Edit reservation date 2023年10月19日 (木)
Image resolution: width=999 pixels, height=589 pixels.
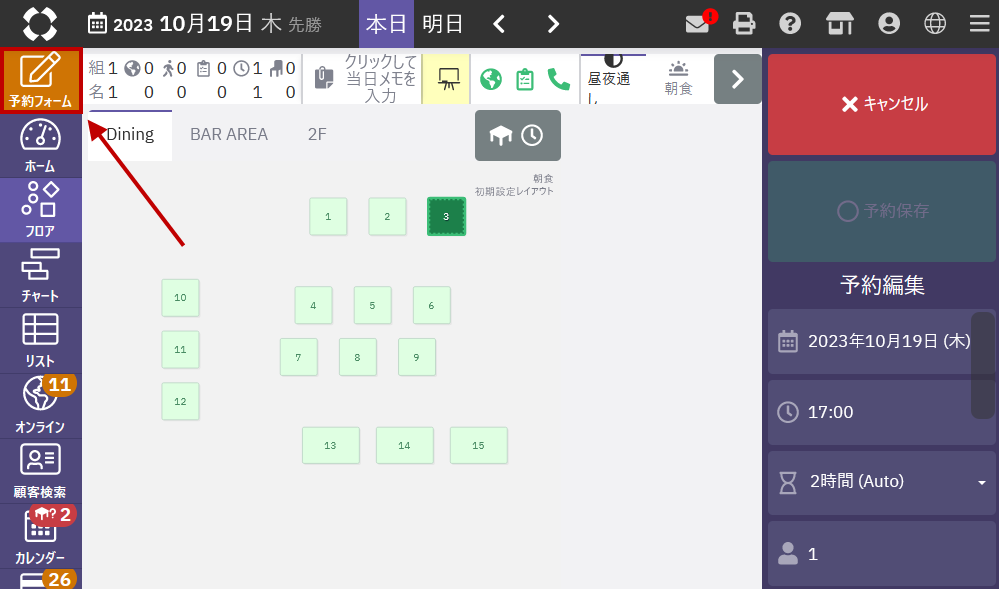[x=882, y=341]
